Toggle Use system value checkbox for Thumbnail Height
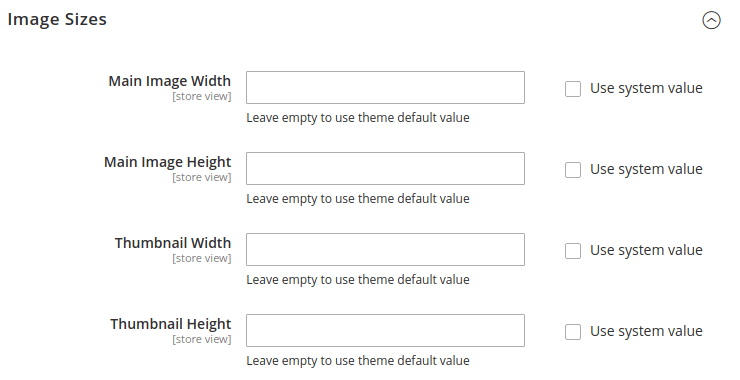Screen dimensions: 740x380 (x=573, y=332)
